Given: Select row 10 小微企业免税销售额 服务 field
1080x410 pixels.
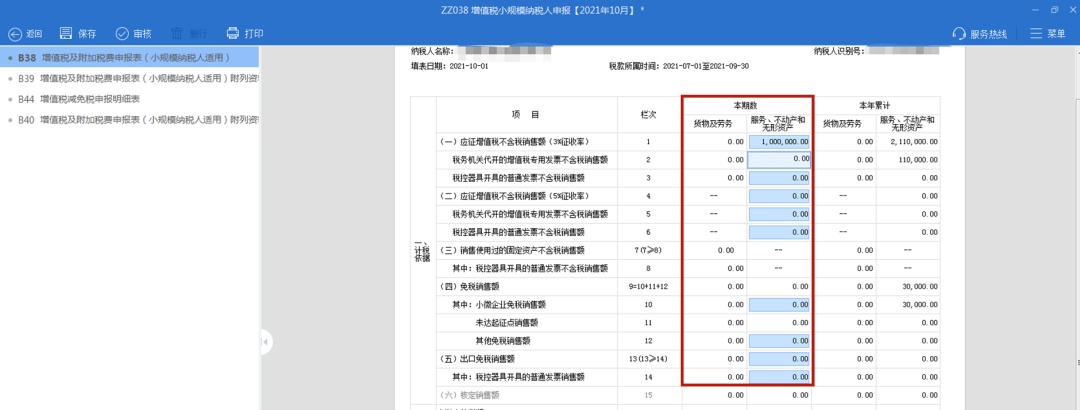Looking at the screenshot, I should coord(778,304).
